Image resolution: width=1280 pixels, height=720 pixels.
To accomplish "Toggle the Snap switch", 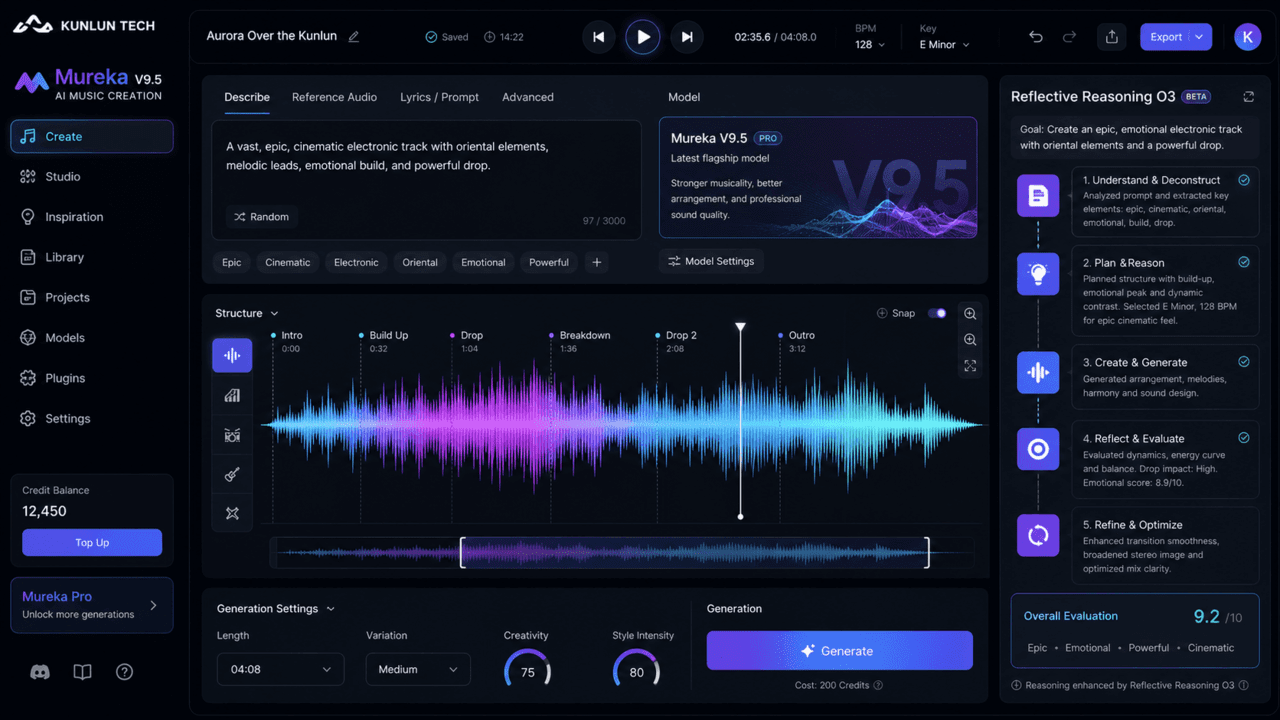I will coord(937,313).
